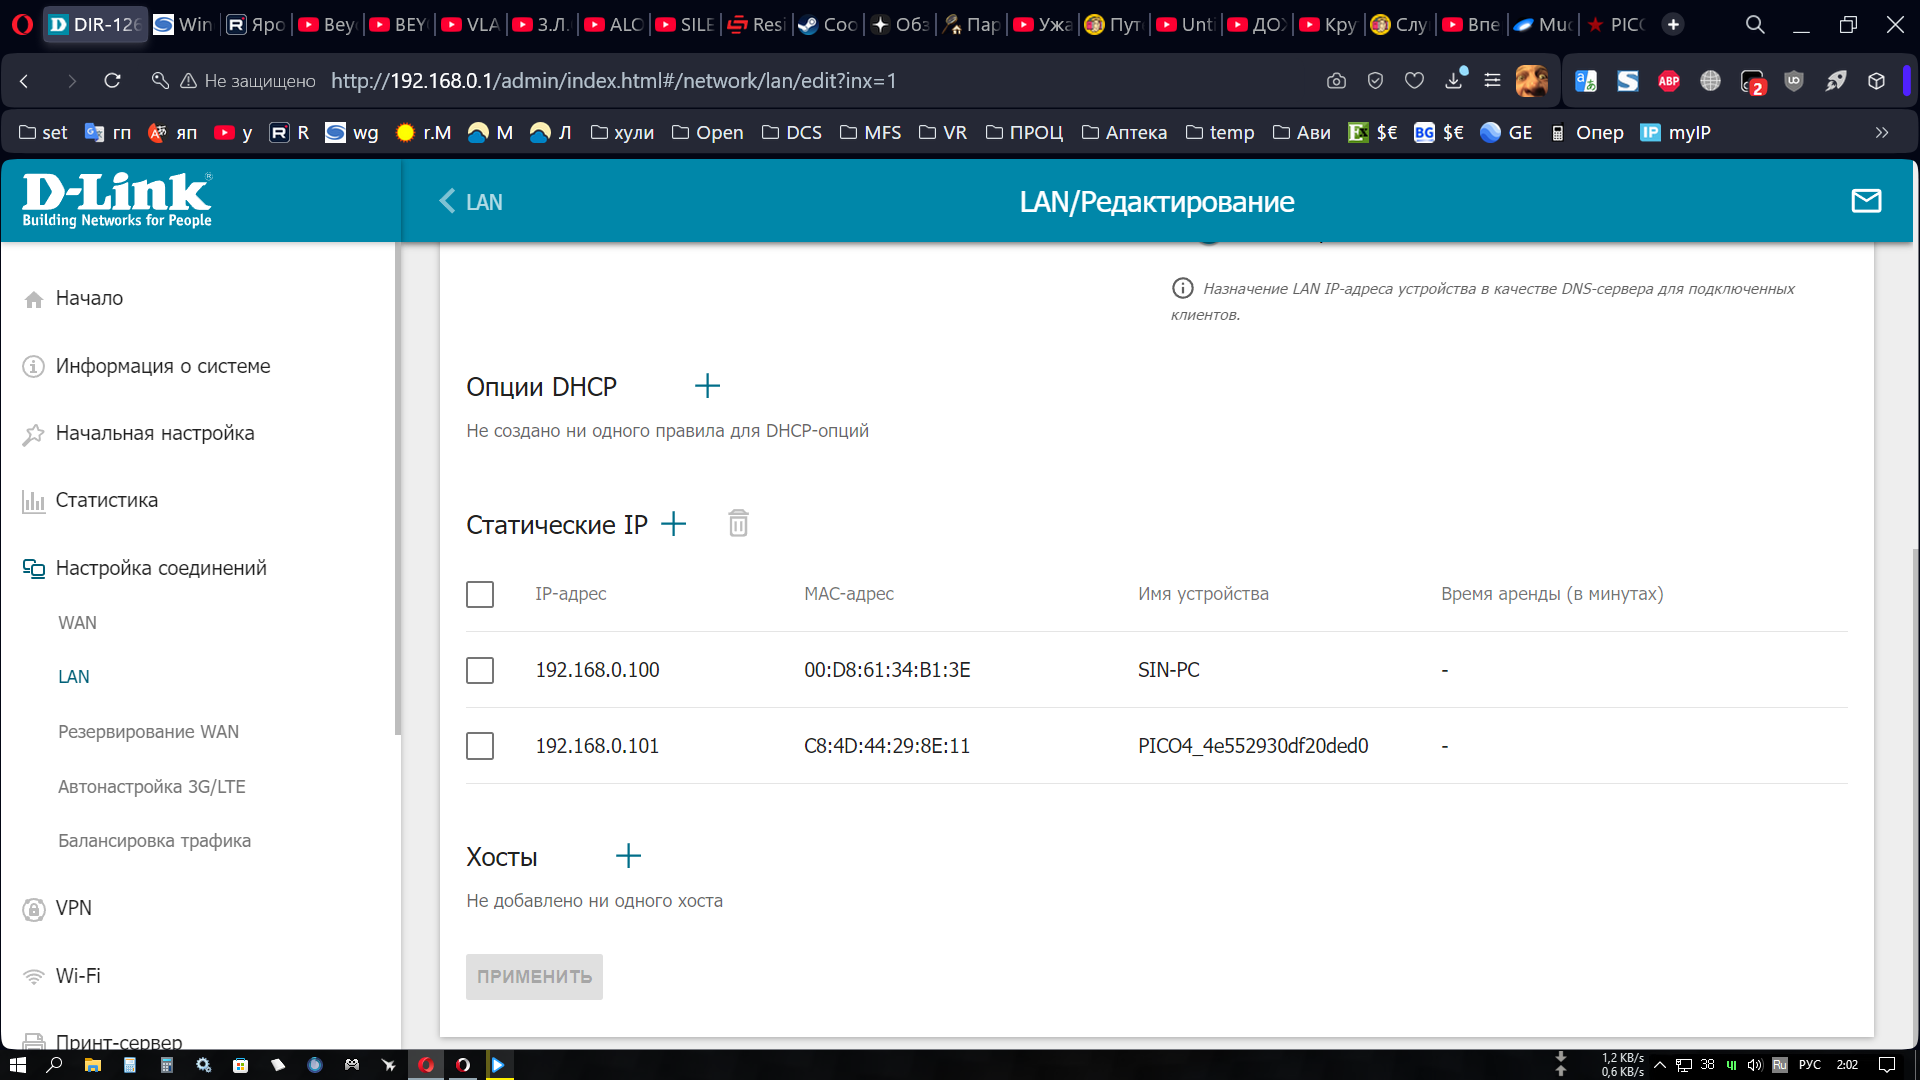1920x1080 pixels.
Task: Click the ПРИМЕНИТЬ button
Action: [x=534, y=977]
